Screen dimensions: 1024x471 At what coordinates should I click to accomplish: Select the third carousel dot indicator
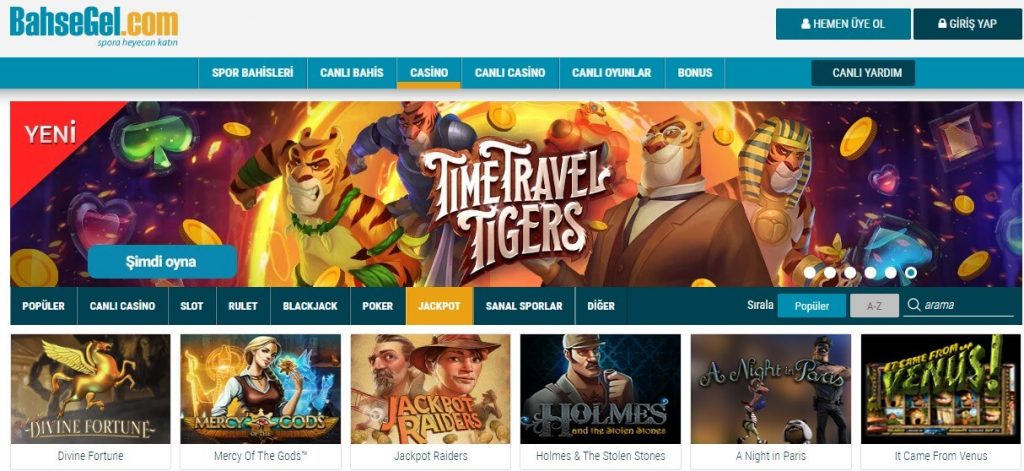click(850, 272)
